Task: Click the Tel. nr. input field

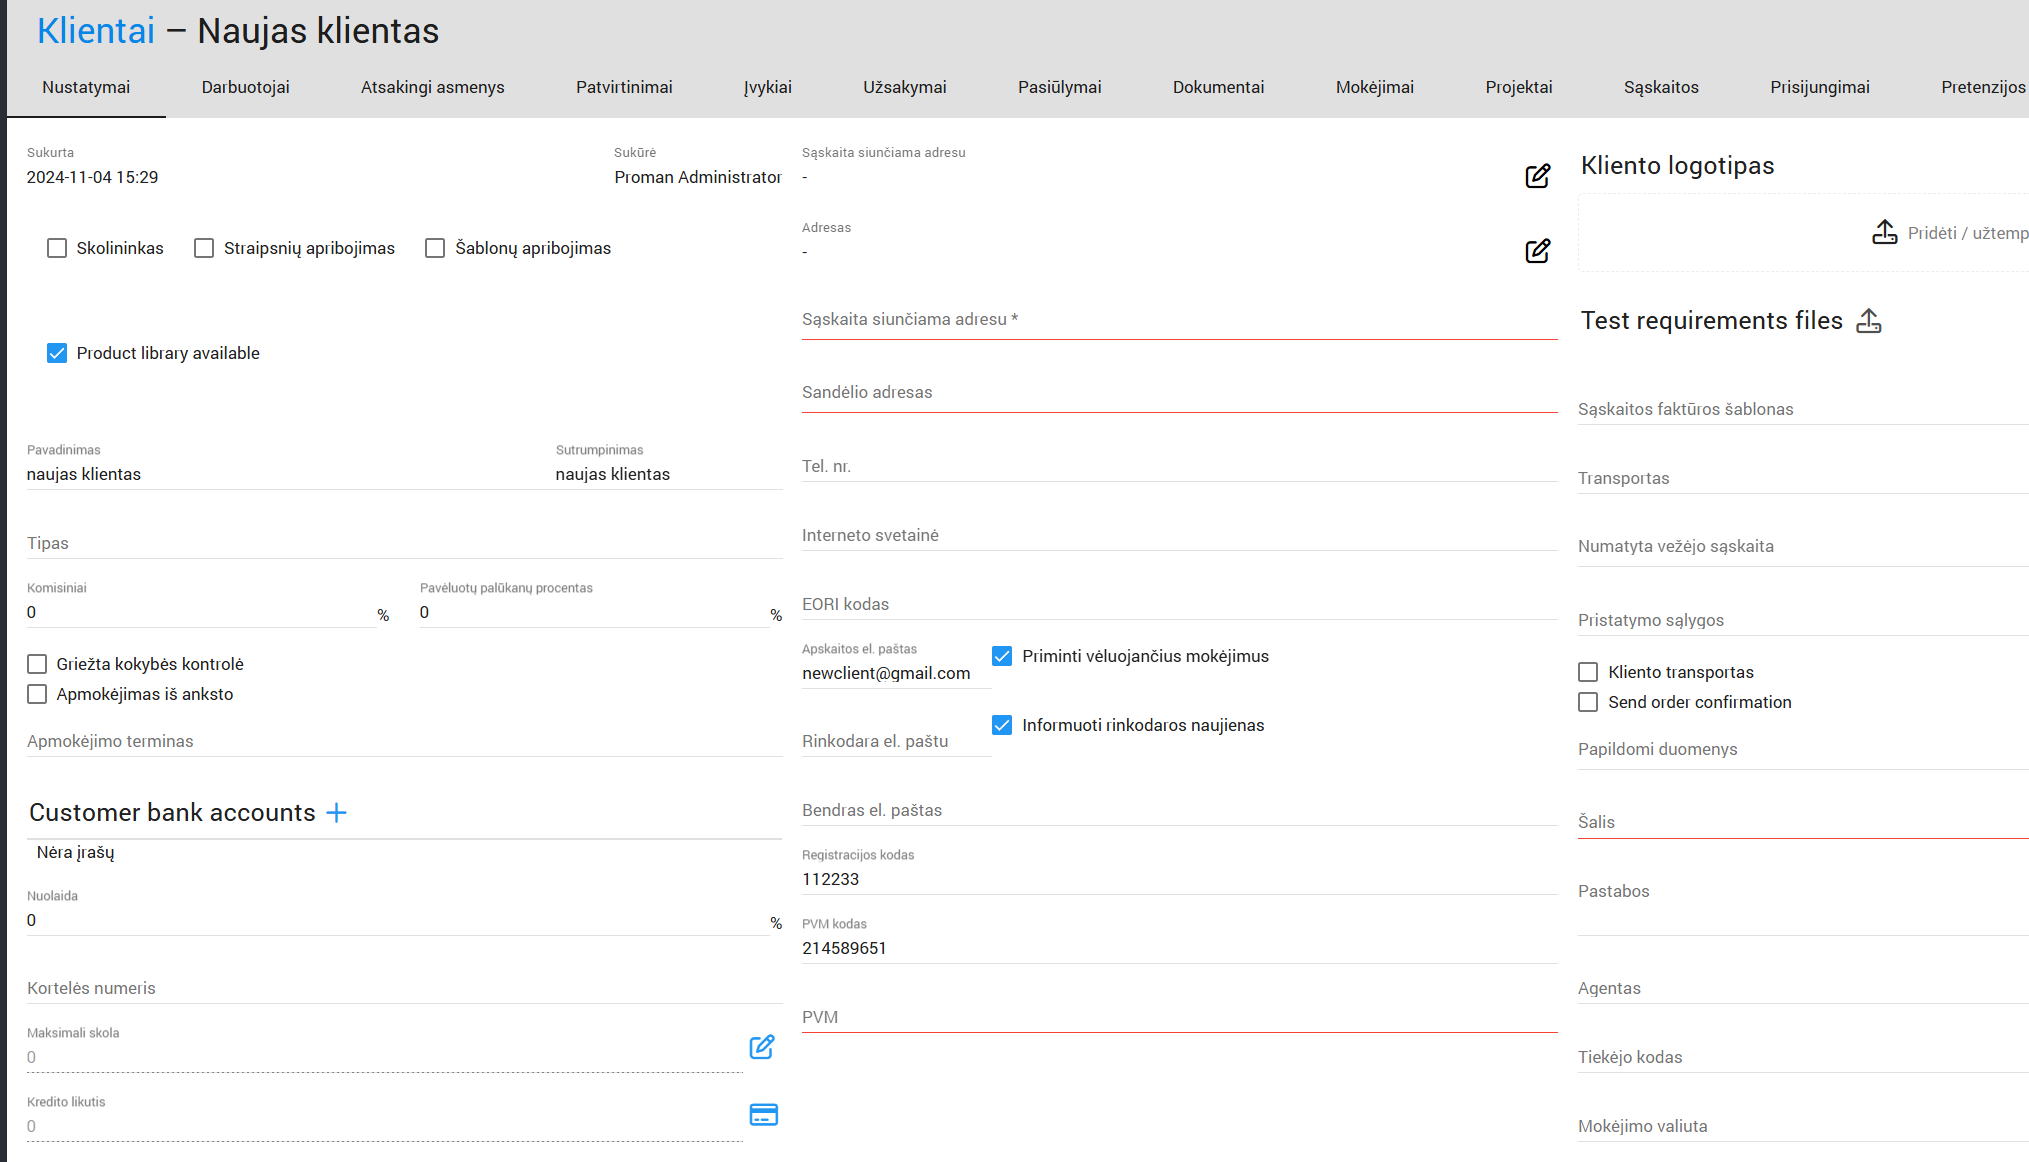Action: click(1178, 466)
